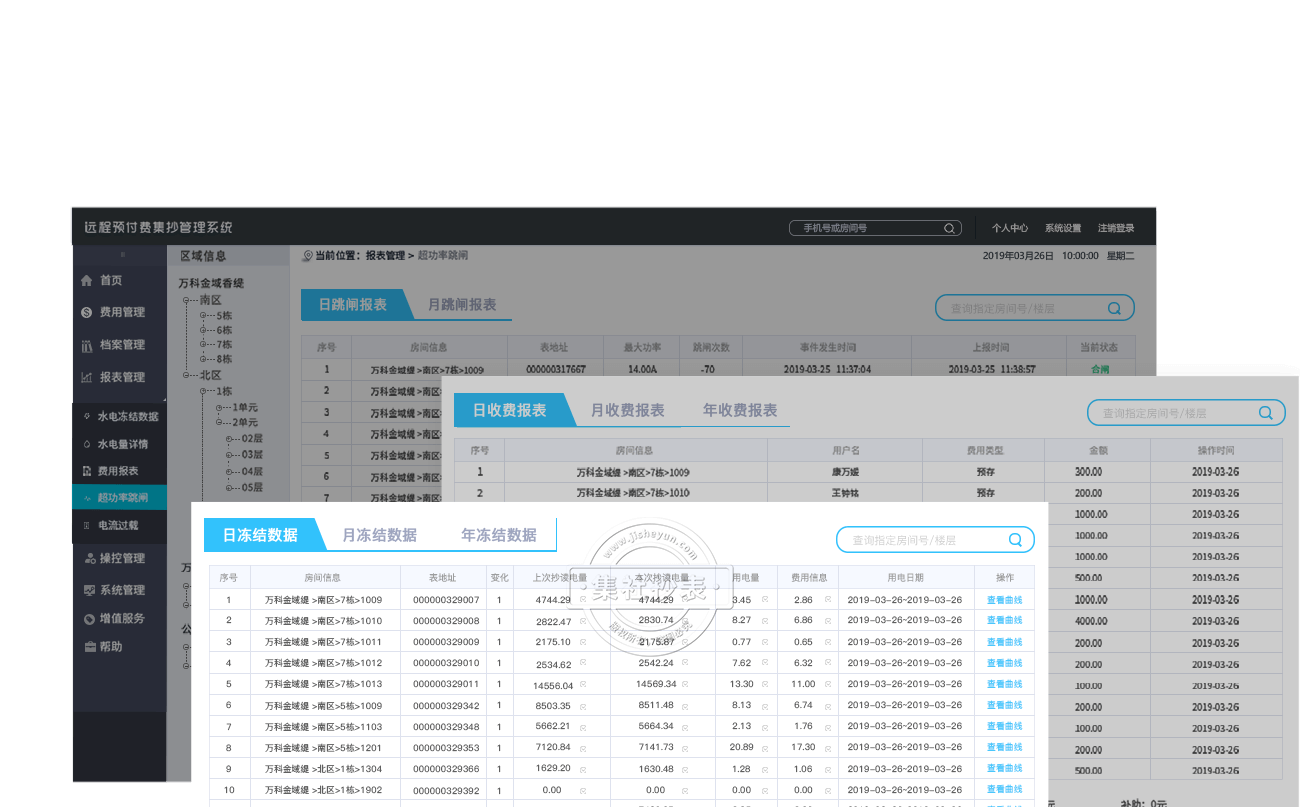This screenshot has width=1300, height=807.
Task: Switch to the 月冻结数据 tab
Action: (x=379, y=535)
